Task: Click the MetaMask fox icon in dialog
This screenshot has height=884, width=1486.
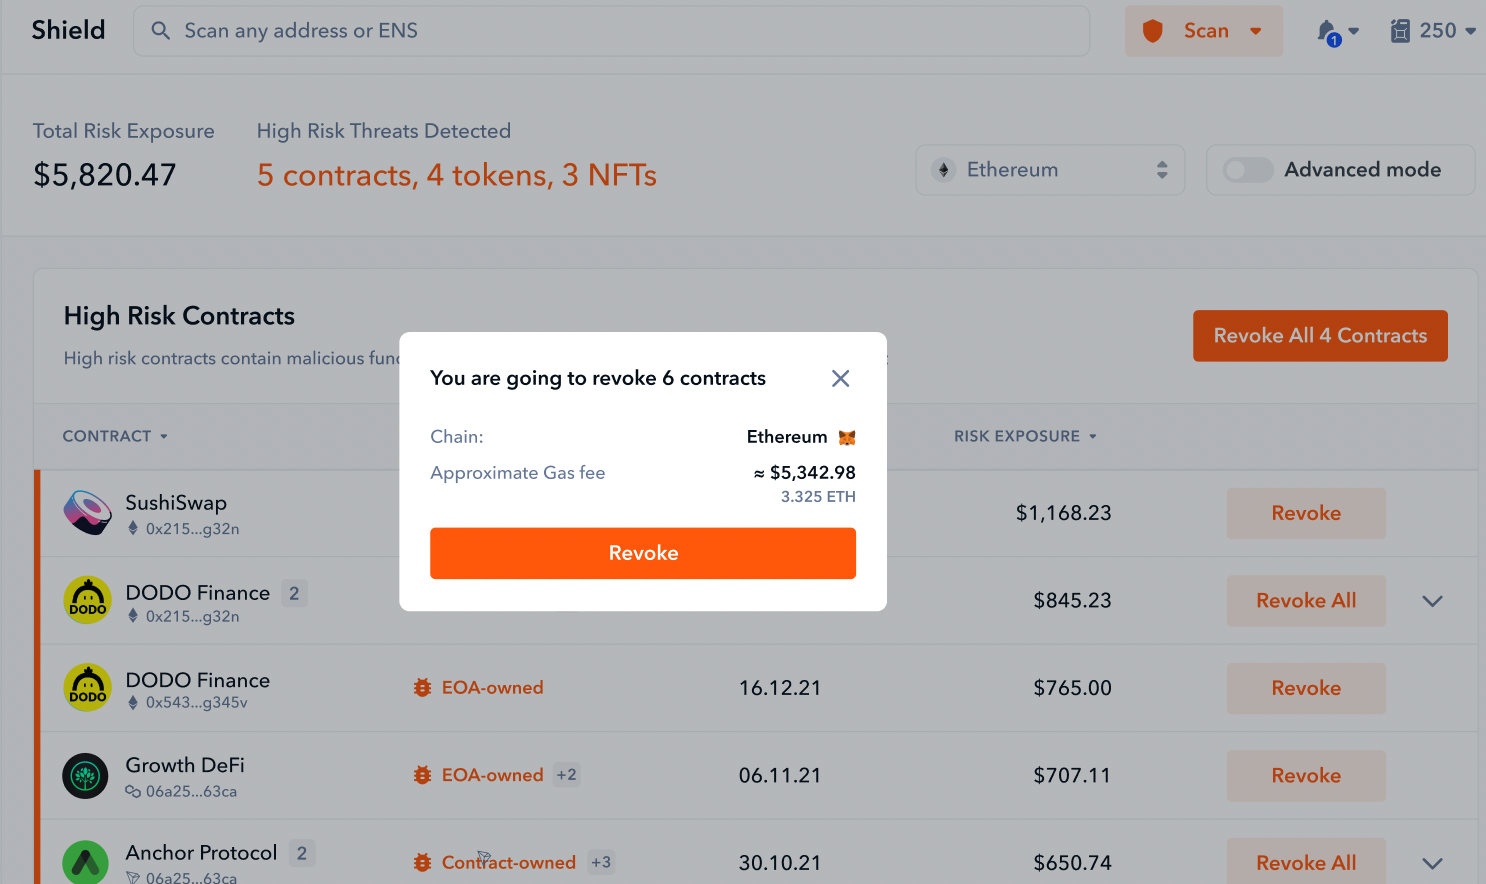Action: click(847, 437)
